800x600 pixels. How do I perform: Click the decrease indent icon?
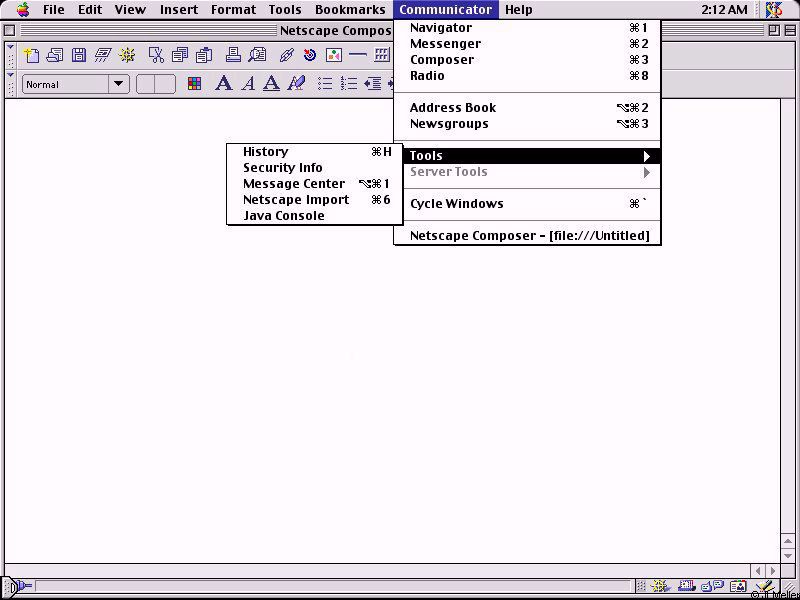[x=373, y=83]
